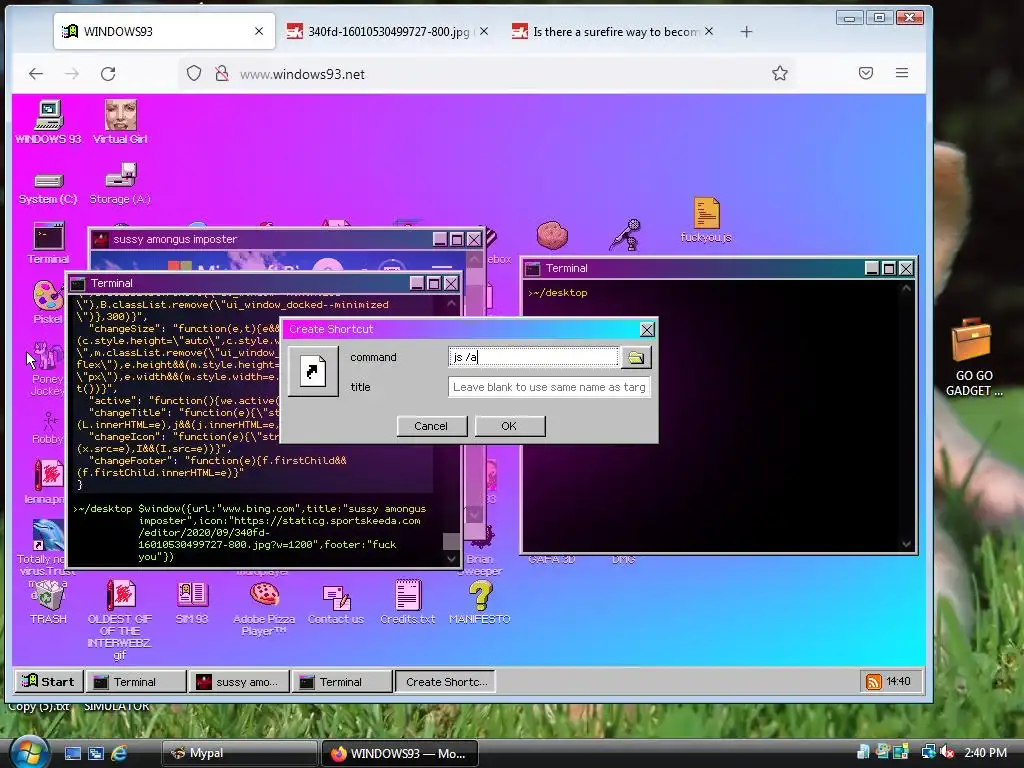Click the Windows 93 Start button
This screenshot has height=768, width=1024.
(x=48, y=681)
